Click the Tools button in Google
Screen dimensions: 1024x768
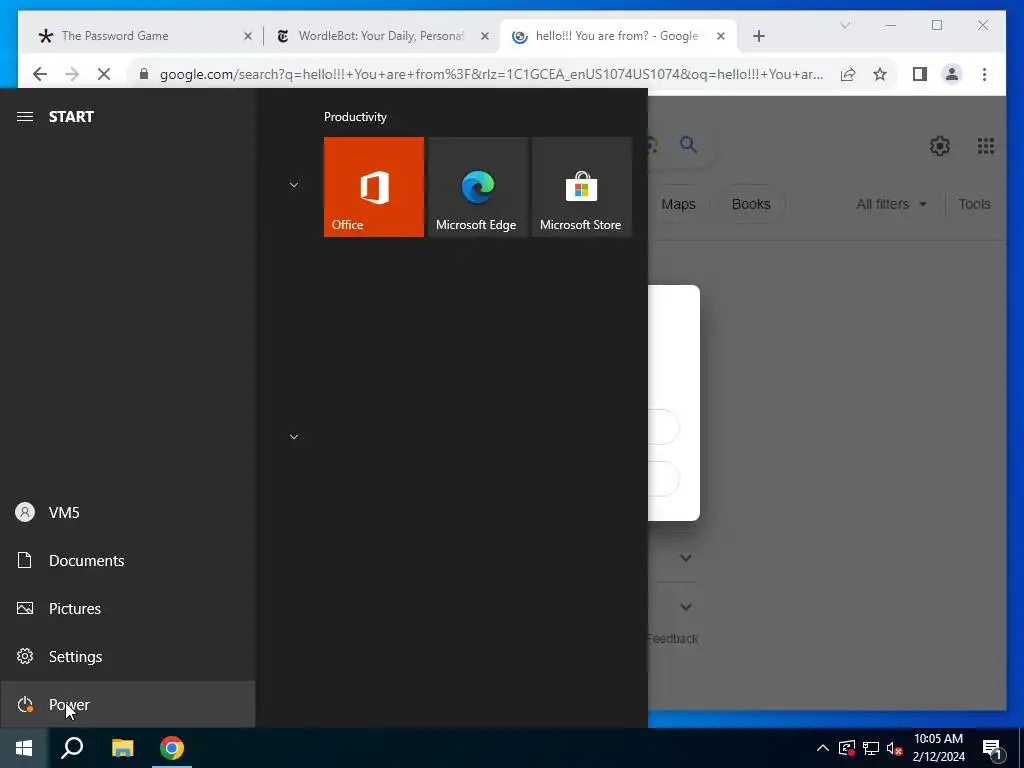coord(974,204)
